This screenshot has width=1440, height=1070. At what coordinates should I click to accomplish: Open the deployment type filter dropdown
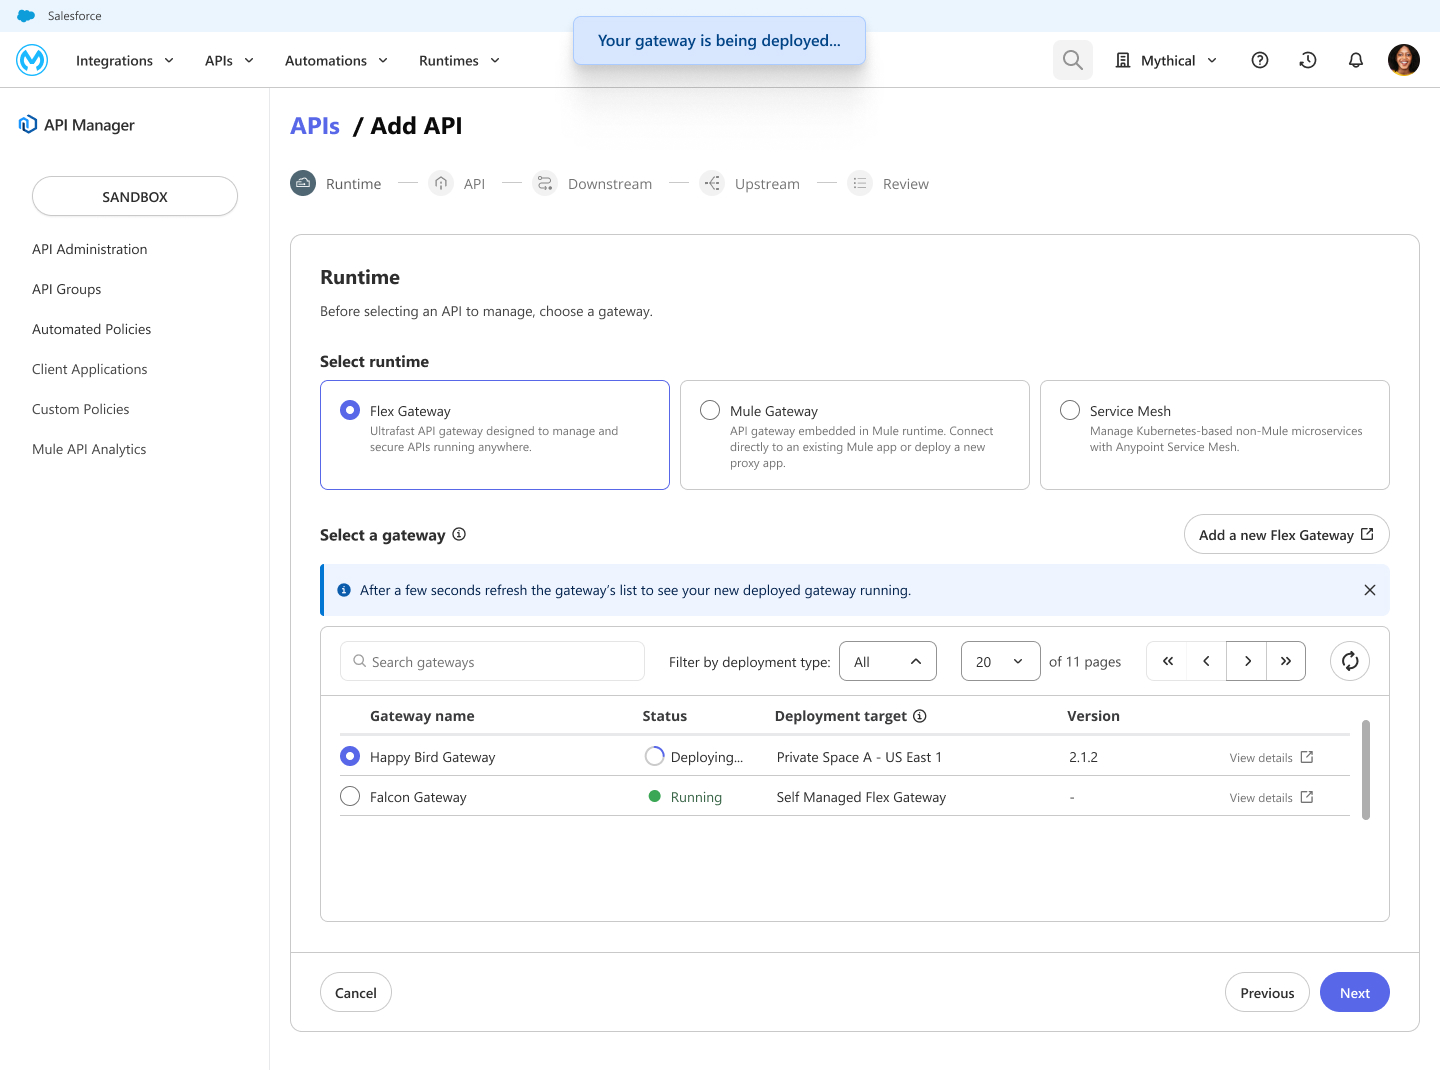888,661
